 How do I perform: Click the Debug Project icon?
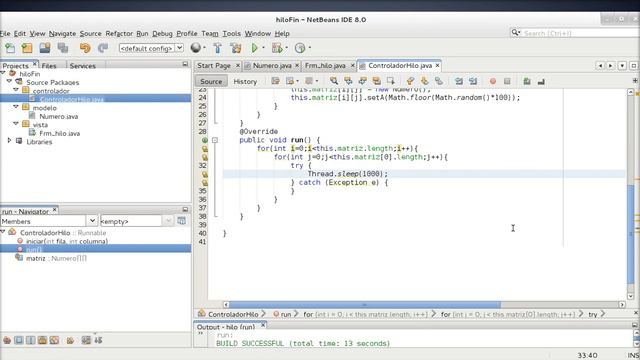click(x=277, y=48)
